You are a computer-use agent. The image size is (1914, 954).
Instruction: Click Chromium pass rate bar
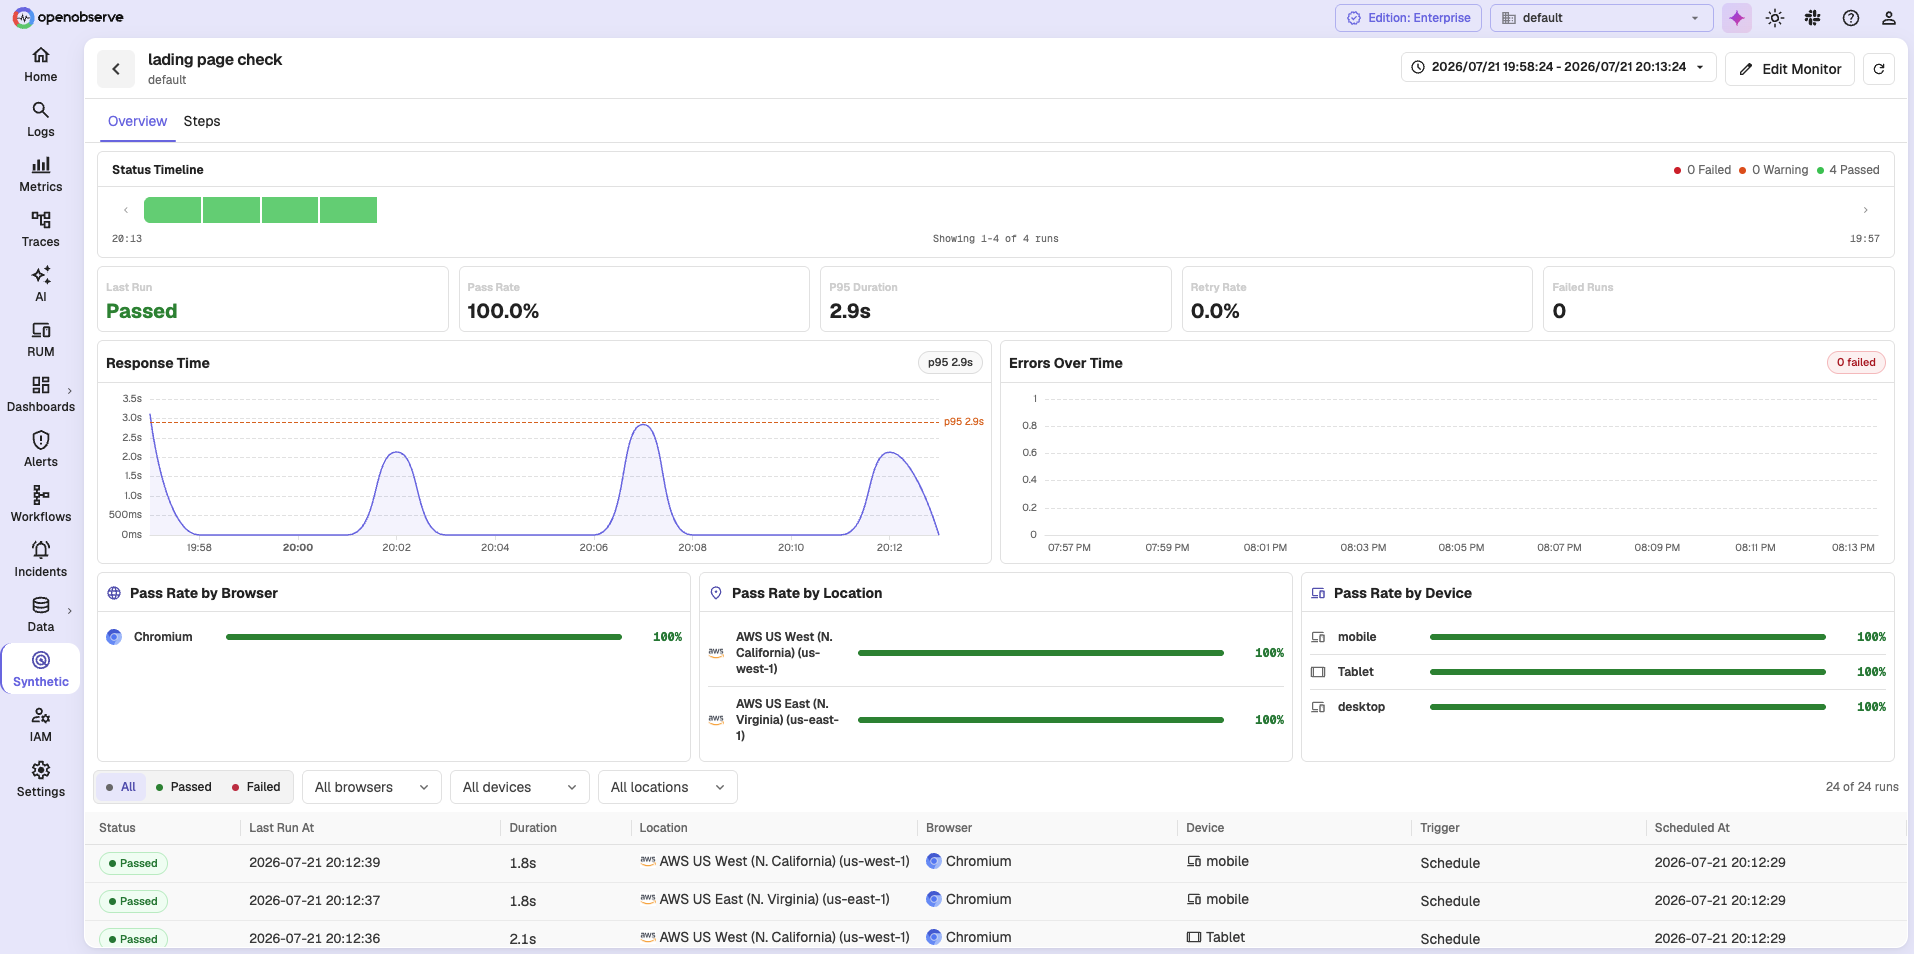(x=424, y=637)
